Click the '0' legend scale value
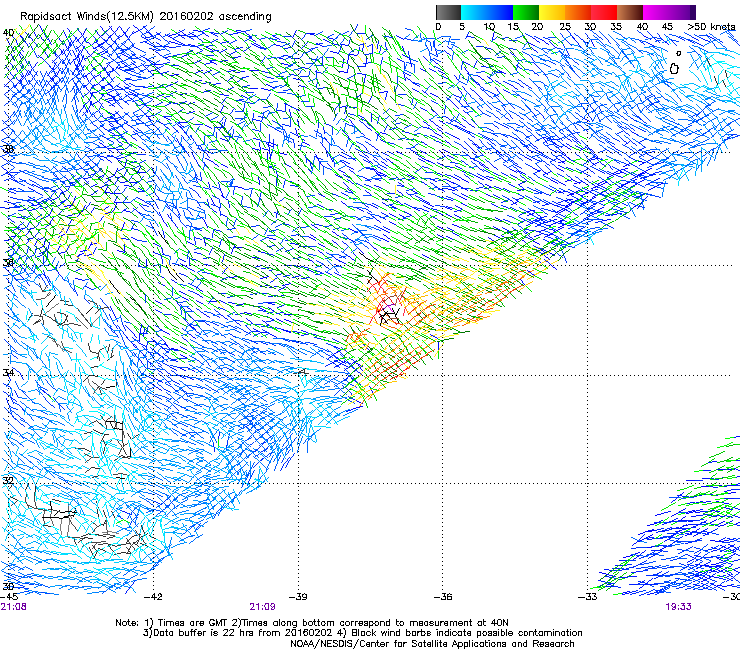This screenshot has height=650, width=740. 438,27
